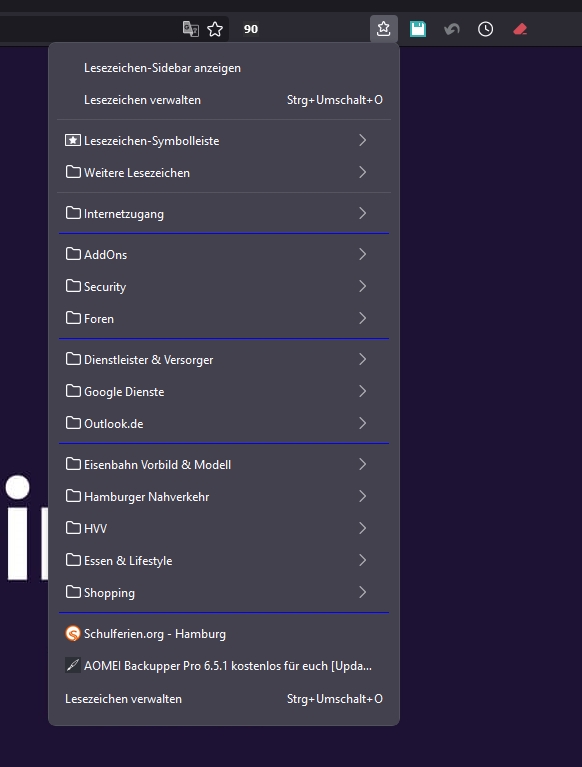The image size is (582, 767).
Task: Select Lesezeichen-Sidebar anzeigen
Action: click(x=224, y=68)
